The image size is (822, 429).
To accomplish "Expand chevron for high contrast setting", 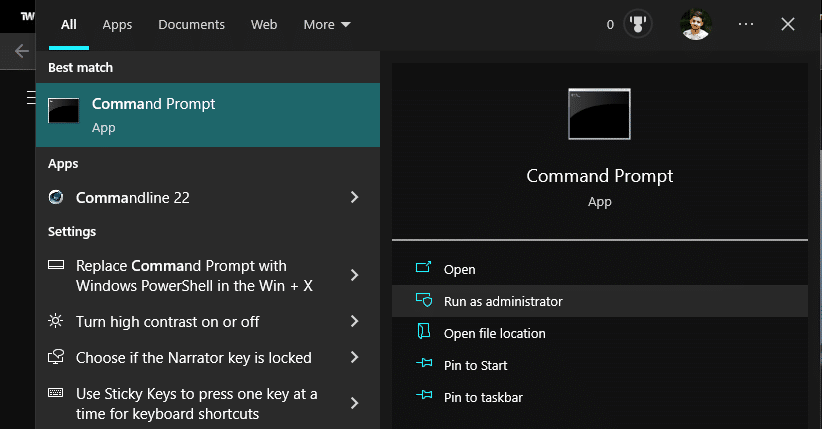I will click(x=354, y=321).
